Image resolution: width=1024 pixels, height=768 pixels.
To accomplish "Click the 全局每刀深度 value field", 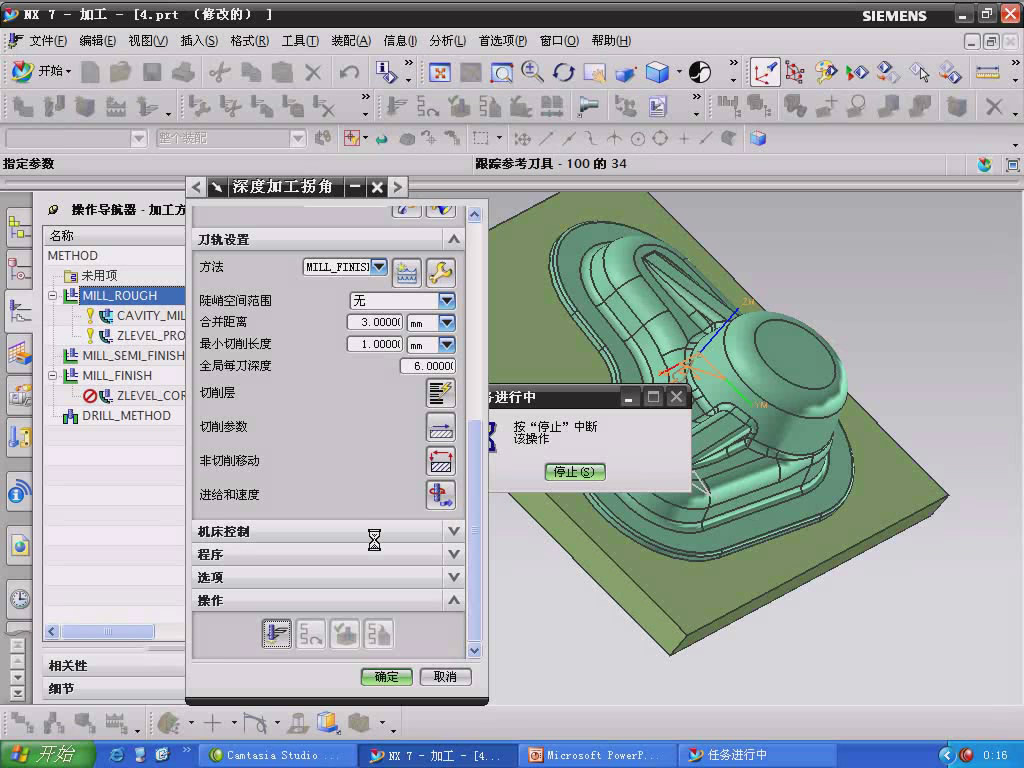I will click(x=428, y=366).
